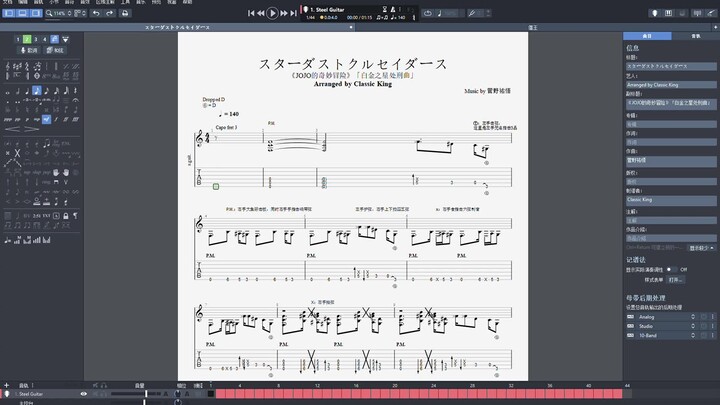Image resolution: width=720 pixels, height=405 pixels.
Task: Open the 1. Steel Guitar track selector
Action: (327, 9)
